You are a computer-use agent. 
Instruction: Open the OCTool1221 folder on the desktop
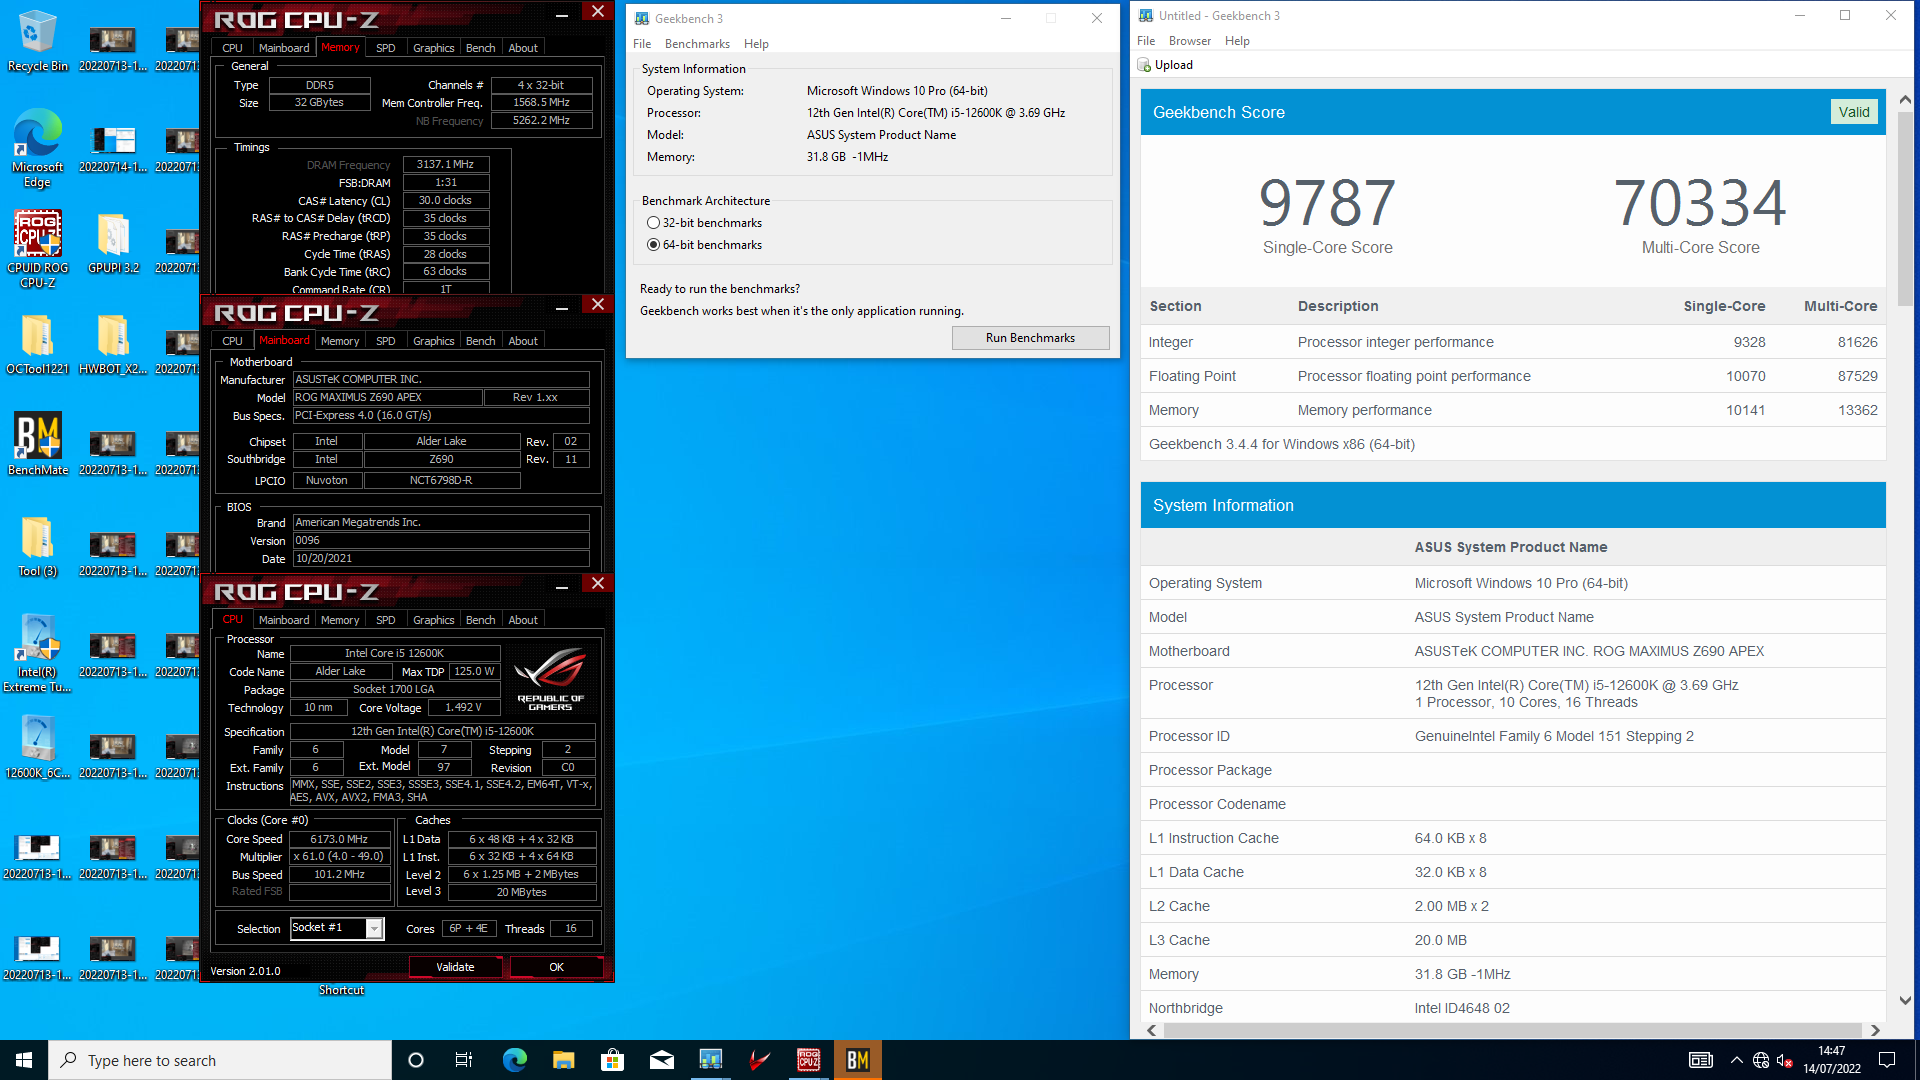coord(37,343)
